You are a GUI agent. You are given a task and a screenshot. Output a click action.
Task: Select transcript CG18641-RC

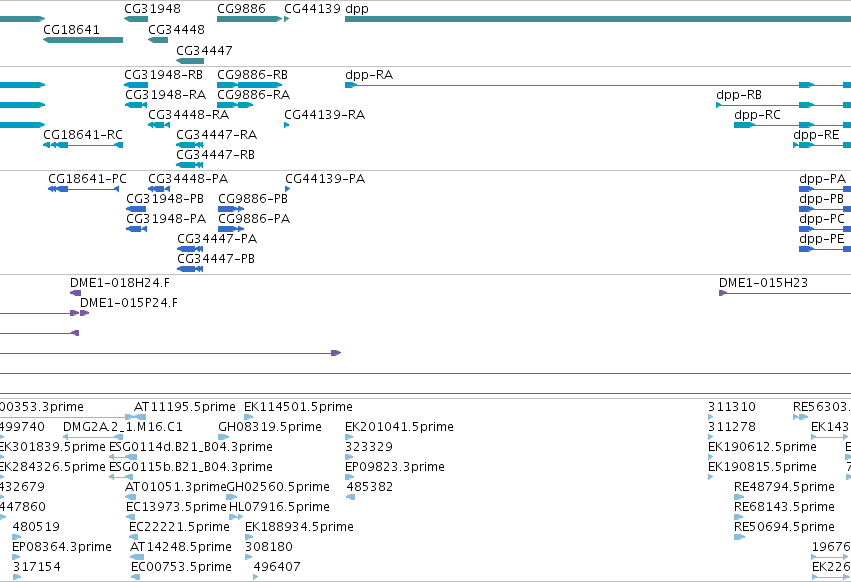83,135
